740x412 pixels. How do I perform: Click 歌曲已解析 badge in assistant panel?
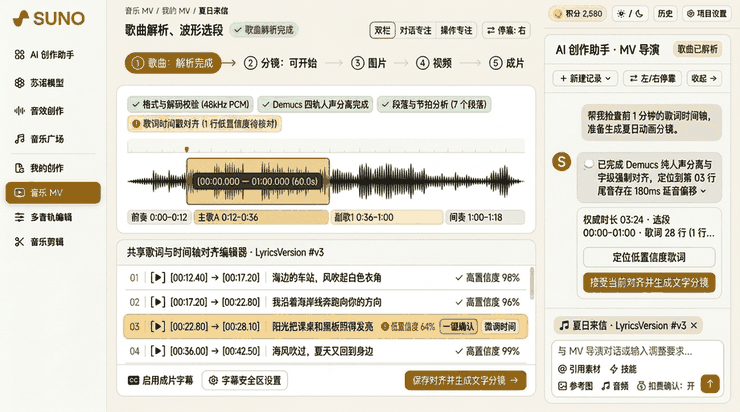pos(697,49)
